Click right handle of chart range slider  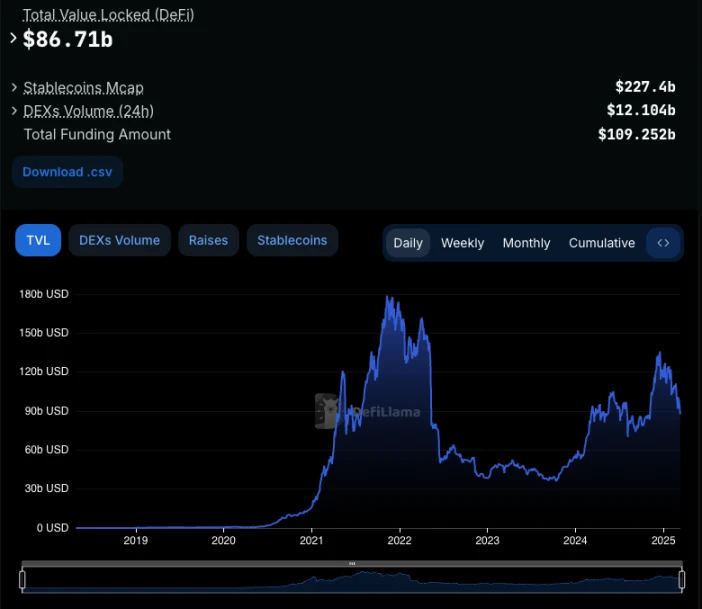pyautogui.click(x=681, y=579)
